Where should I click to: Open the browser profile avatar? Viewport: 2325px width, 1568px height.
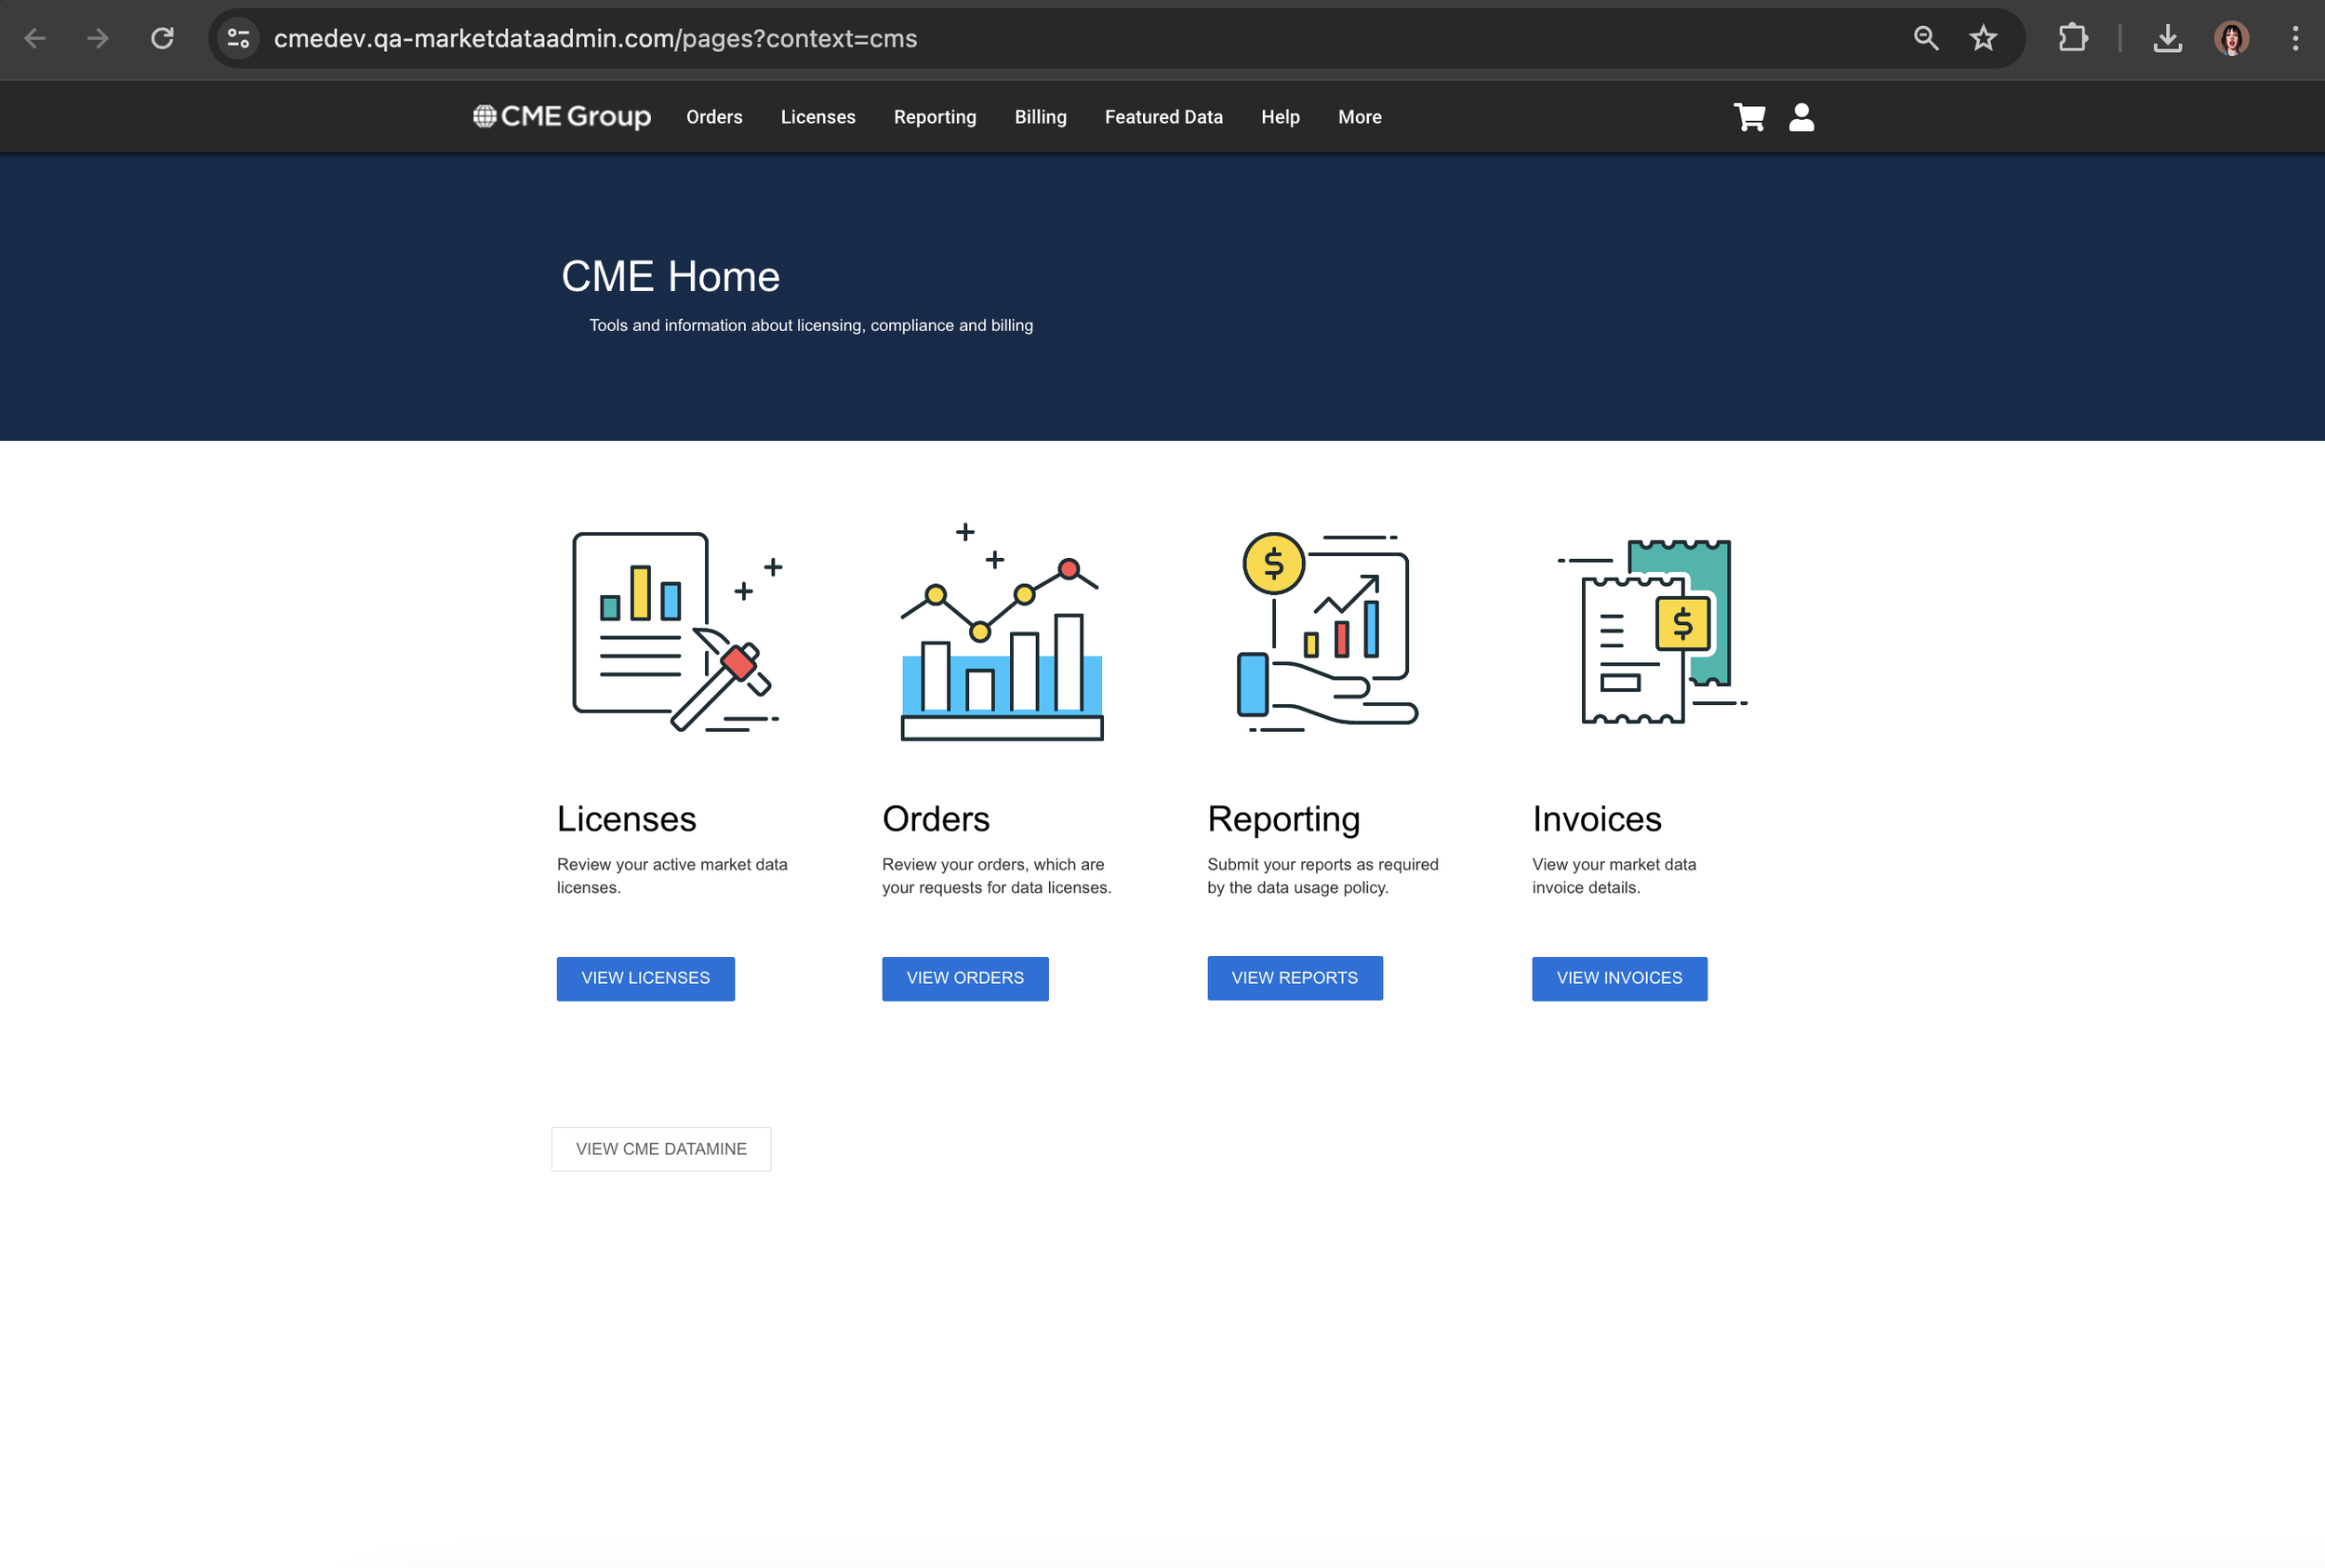(x=2231, y=38)
